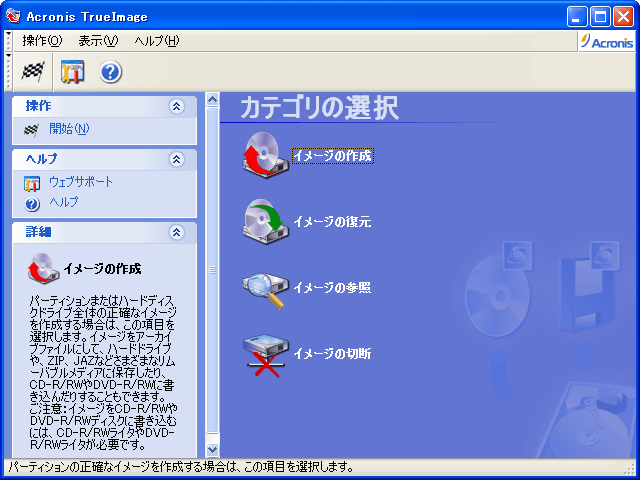
Task: Select the イメージの切断 category link
Action: click(332, 353)
